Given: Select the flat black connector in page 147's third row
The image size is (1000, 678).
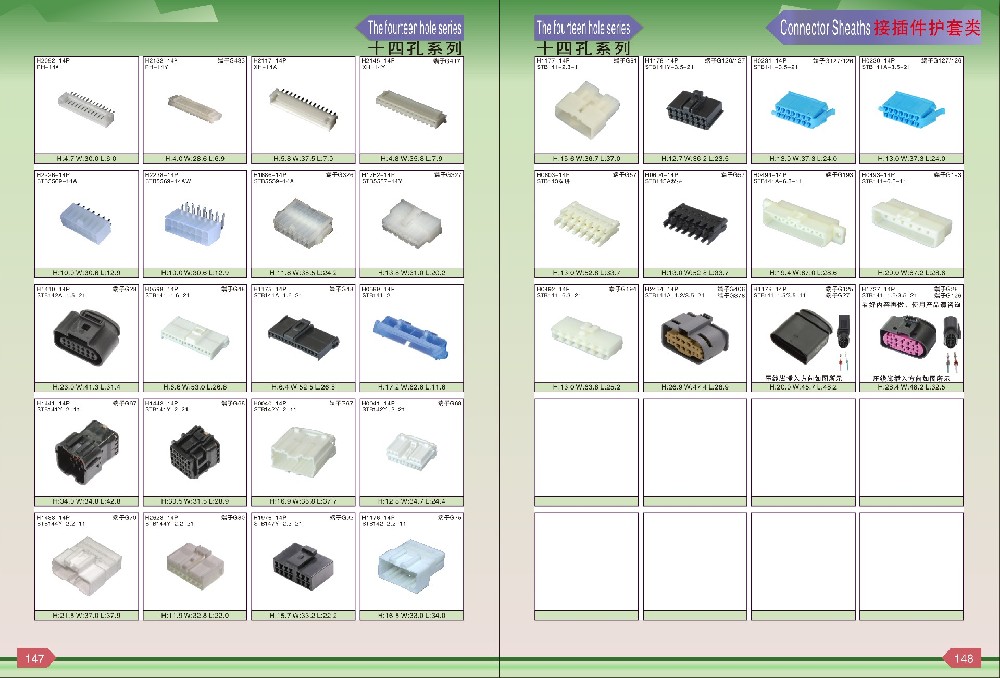Looking at the screenshot, I should 303,335.
